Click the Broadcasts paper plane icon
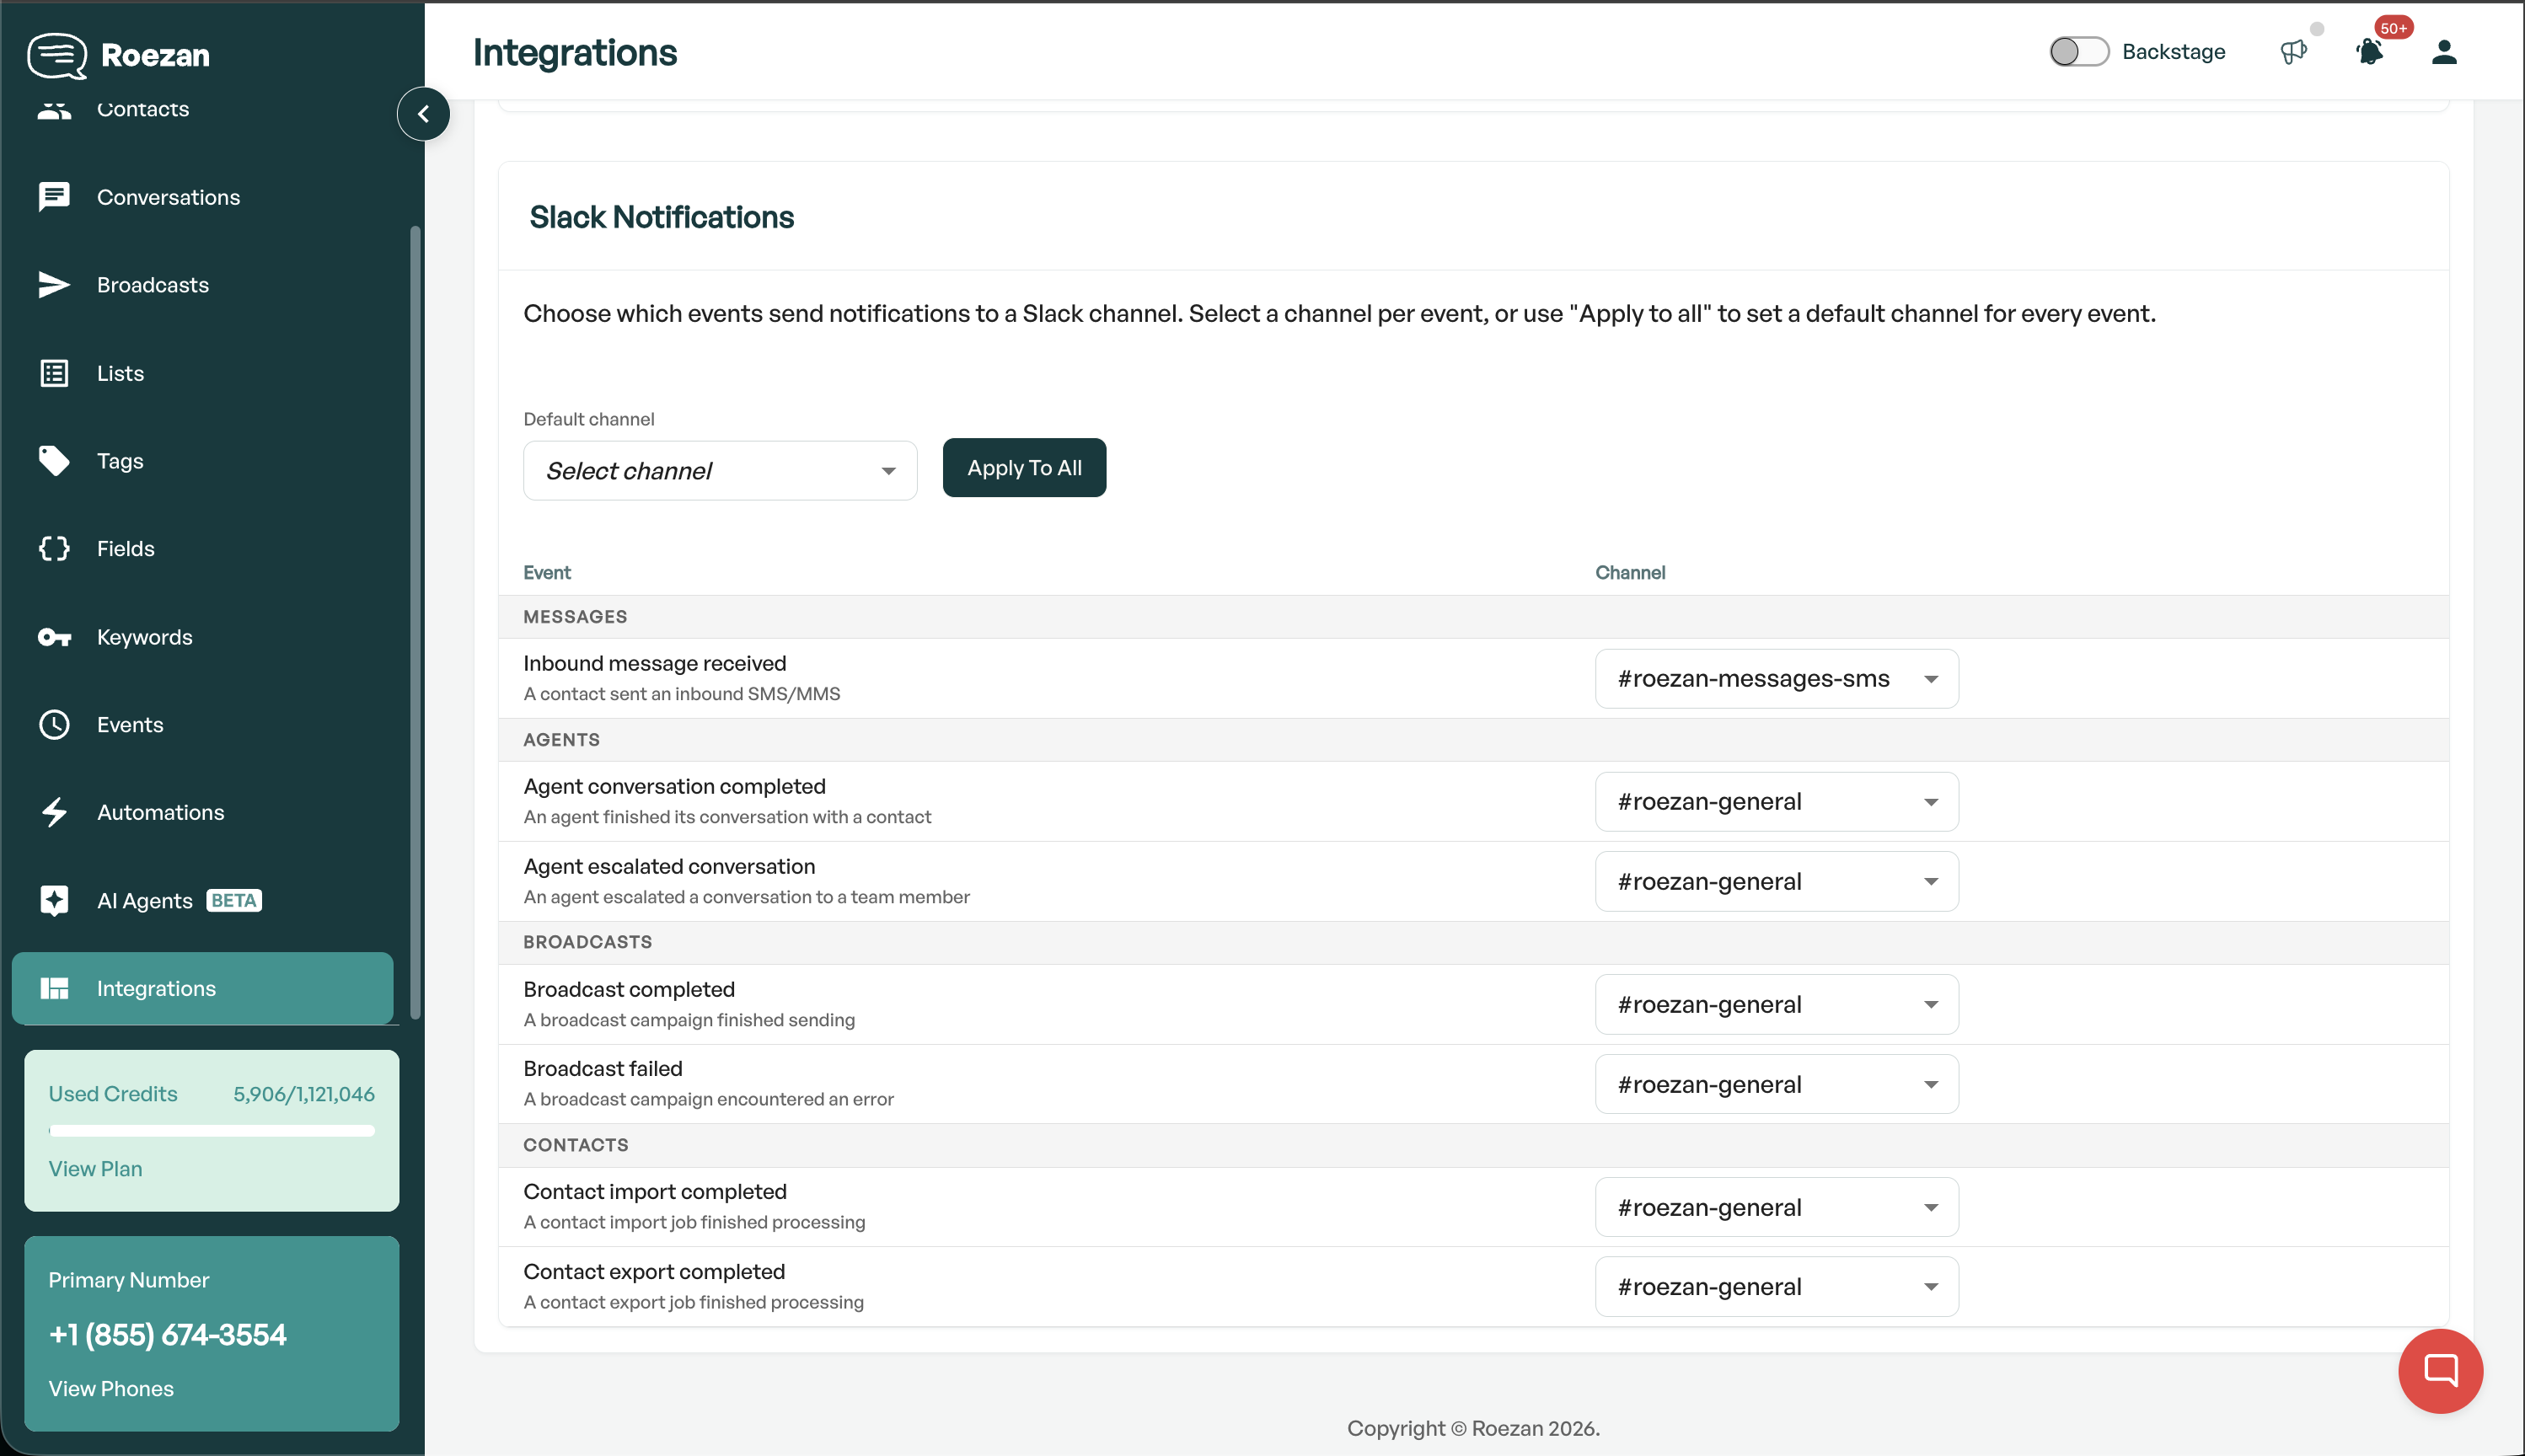2525x1456 pixels. [54, 285]
